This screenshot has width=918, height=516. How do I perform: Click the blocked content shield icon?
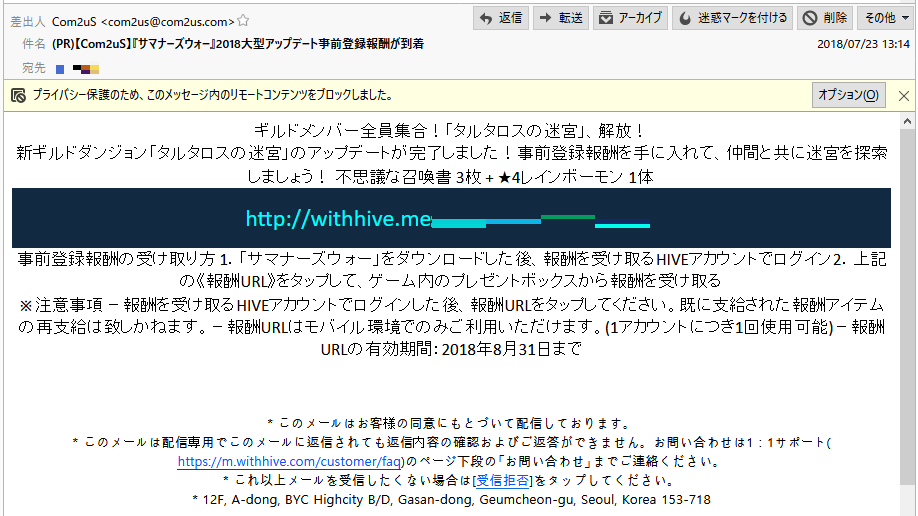click(18, 95)
